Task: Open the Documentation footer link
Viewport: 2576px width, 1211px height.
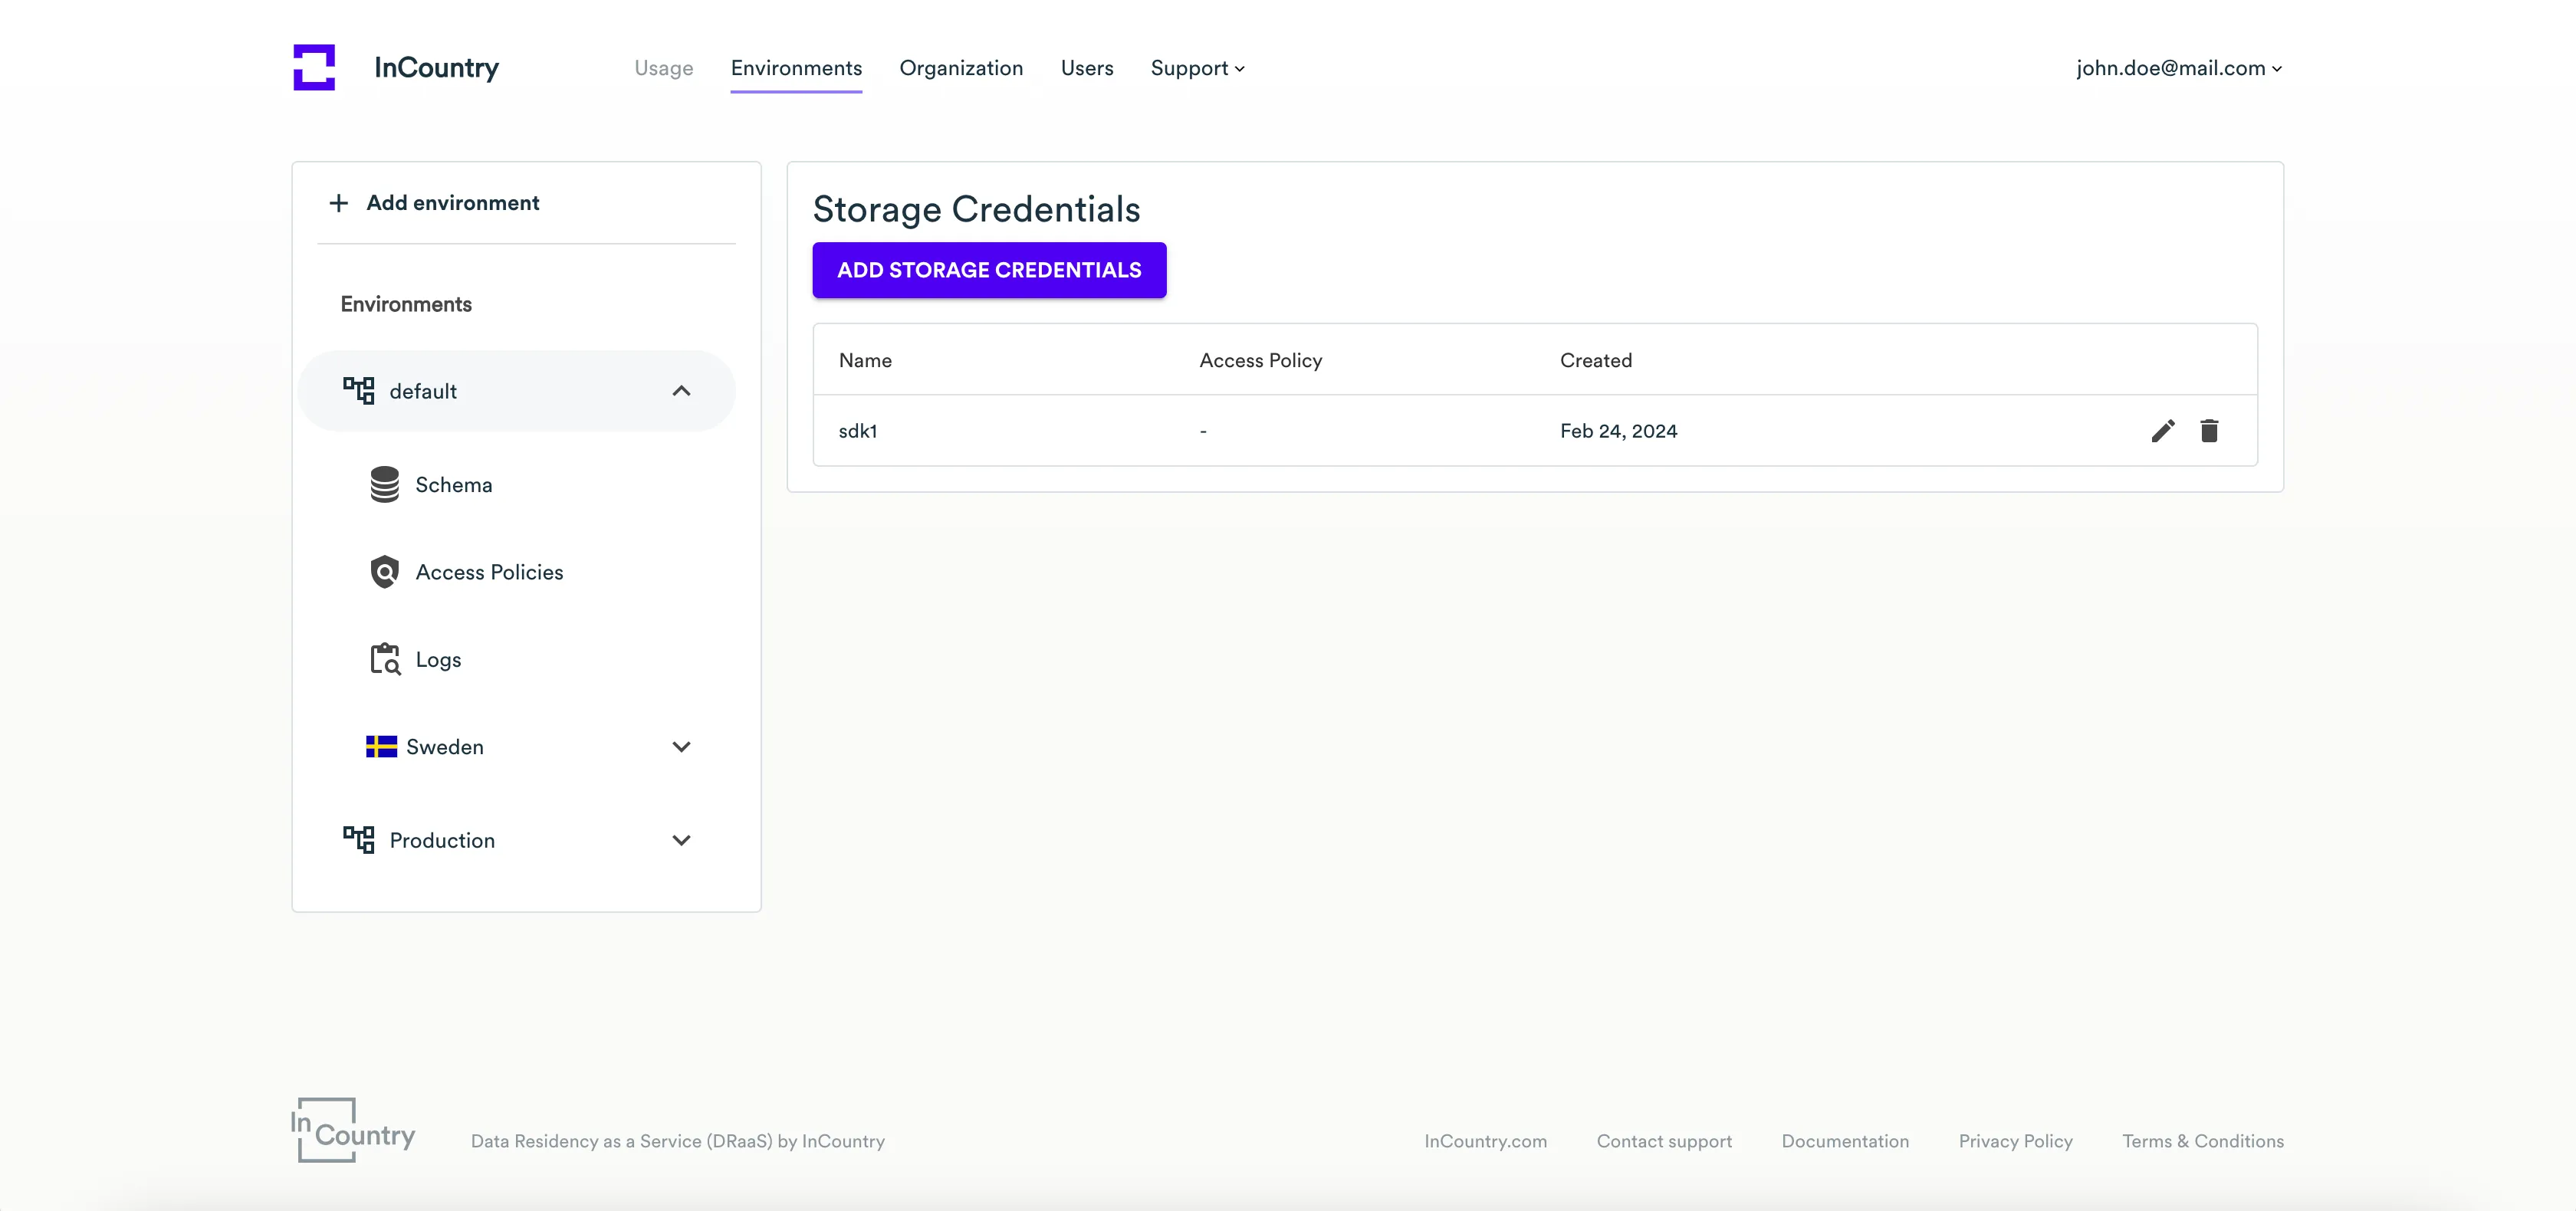Action: [x=1844, y=1141]
